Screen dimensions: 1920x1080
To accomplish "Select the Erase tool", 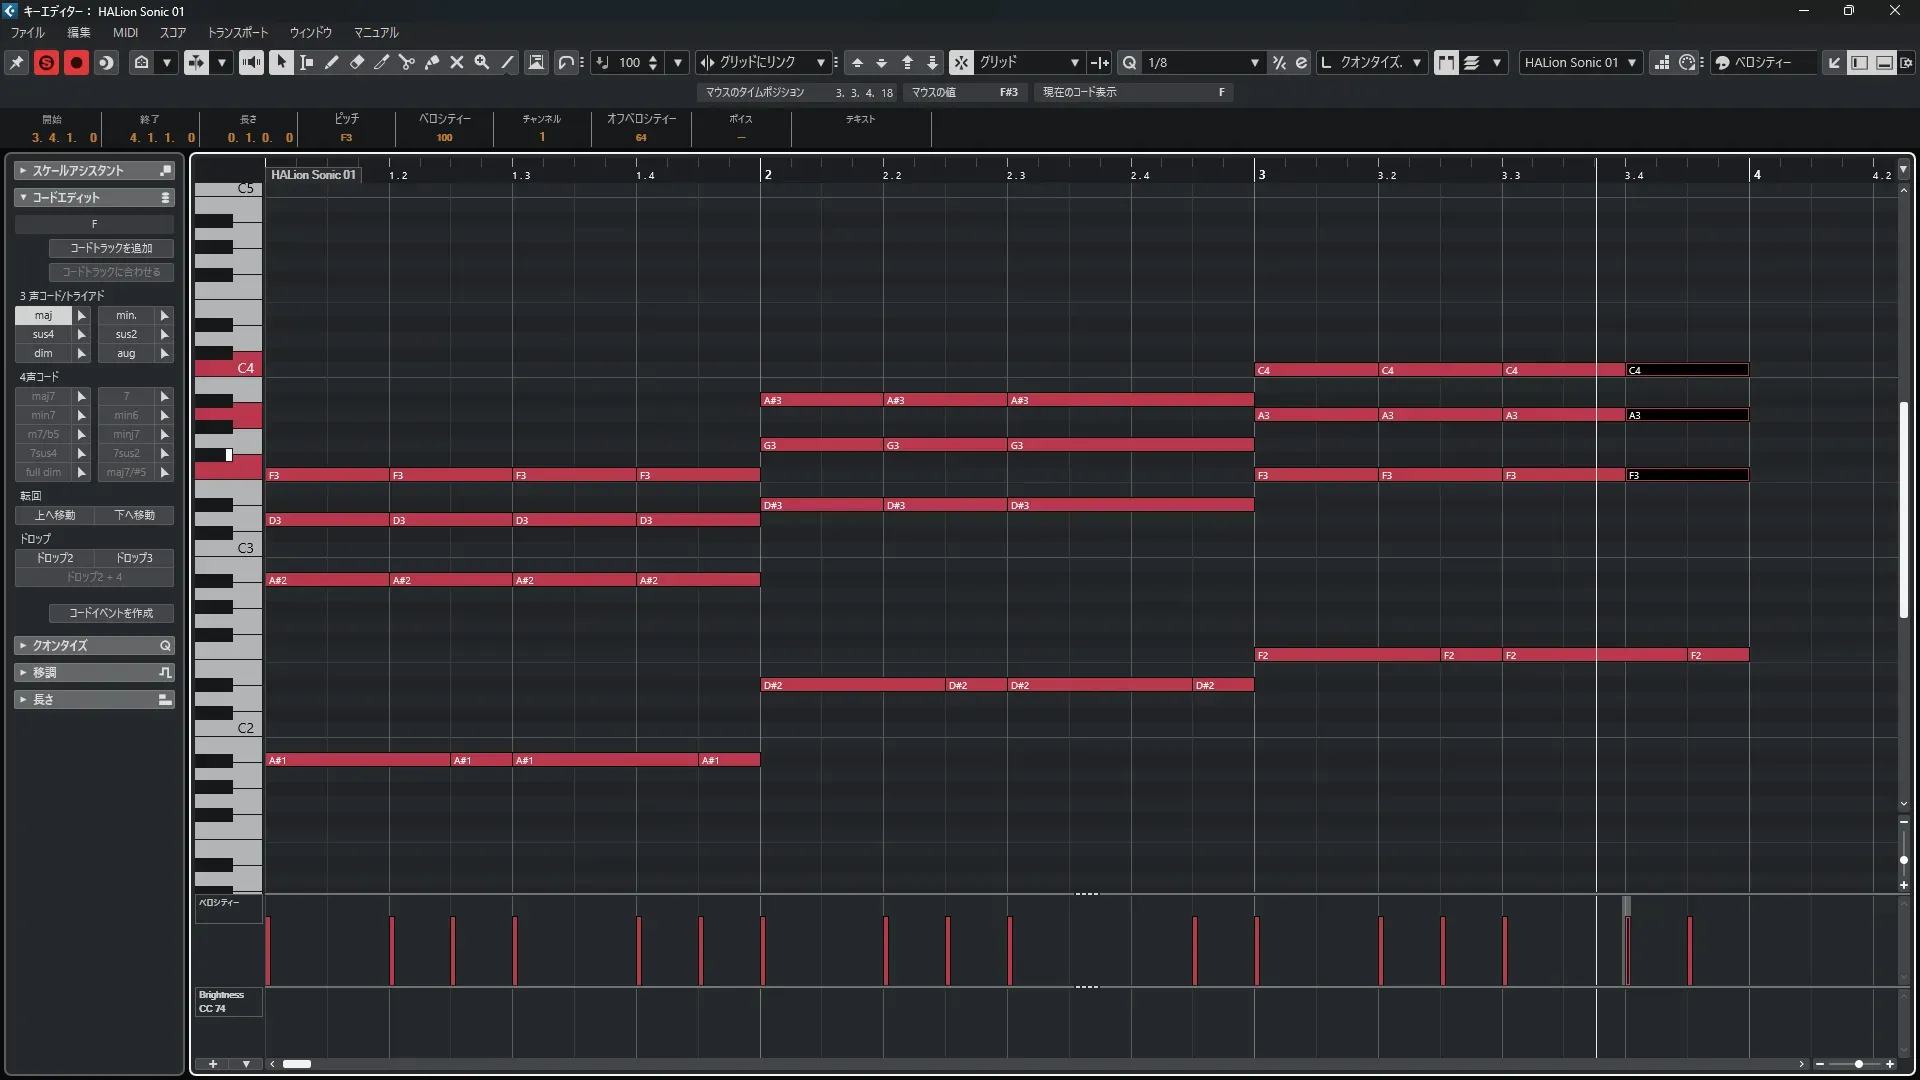I will [357, 62].
